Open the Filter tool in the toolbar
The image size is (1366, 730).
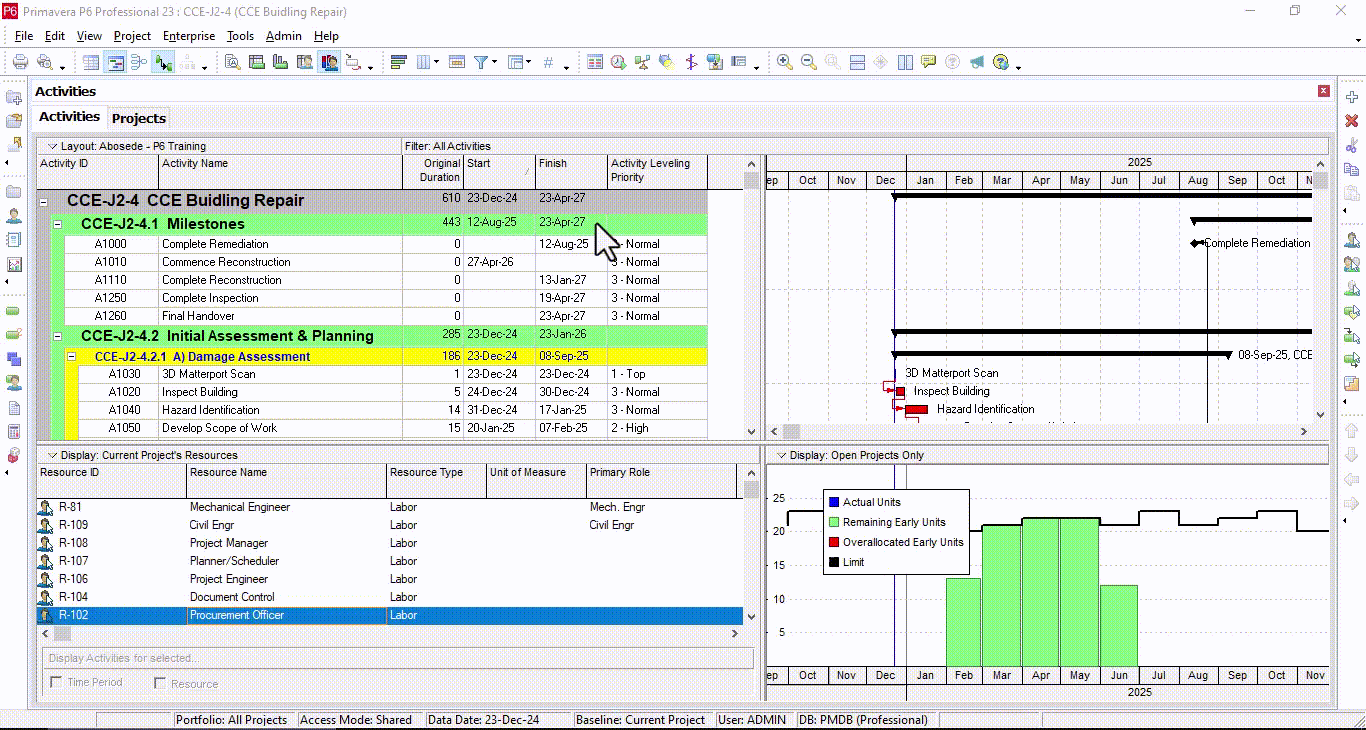481,62
